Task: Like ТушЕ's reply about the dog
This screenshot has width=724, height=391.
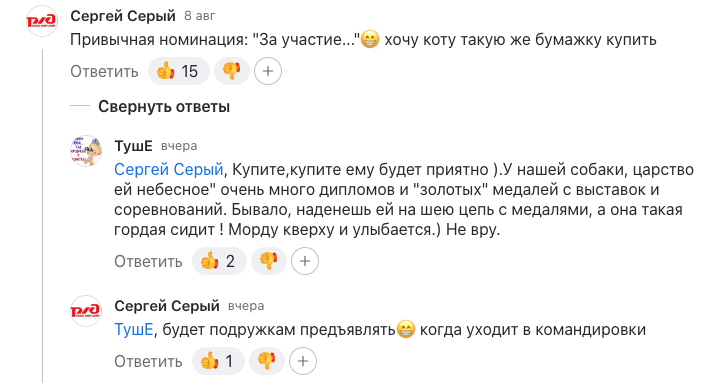Action: click(x=219, y=261)
